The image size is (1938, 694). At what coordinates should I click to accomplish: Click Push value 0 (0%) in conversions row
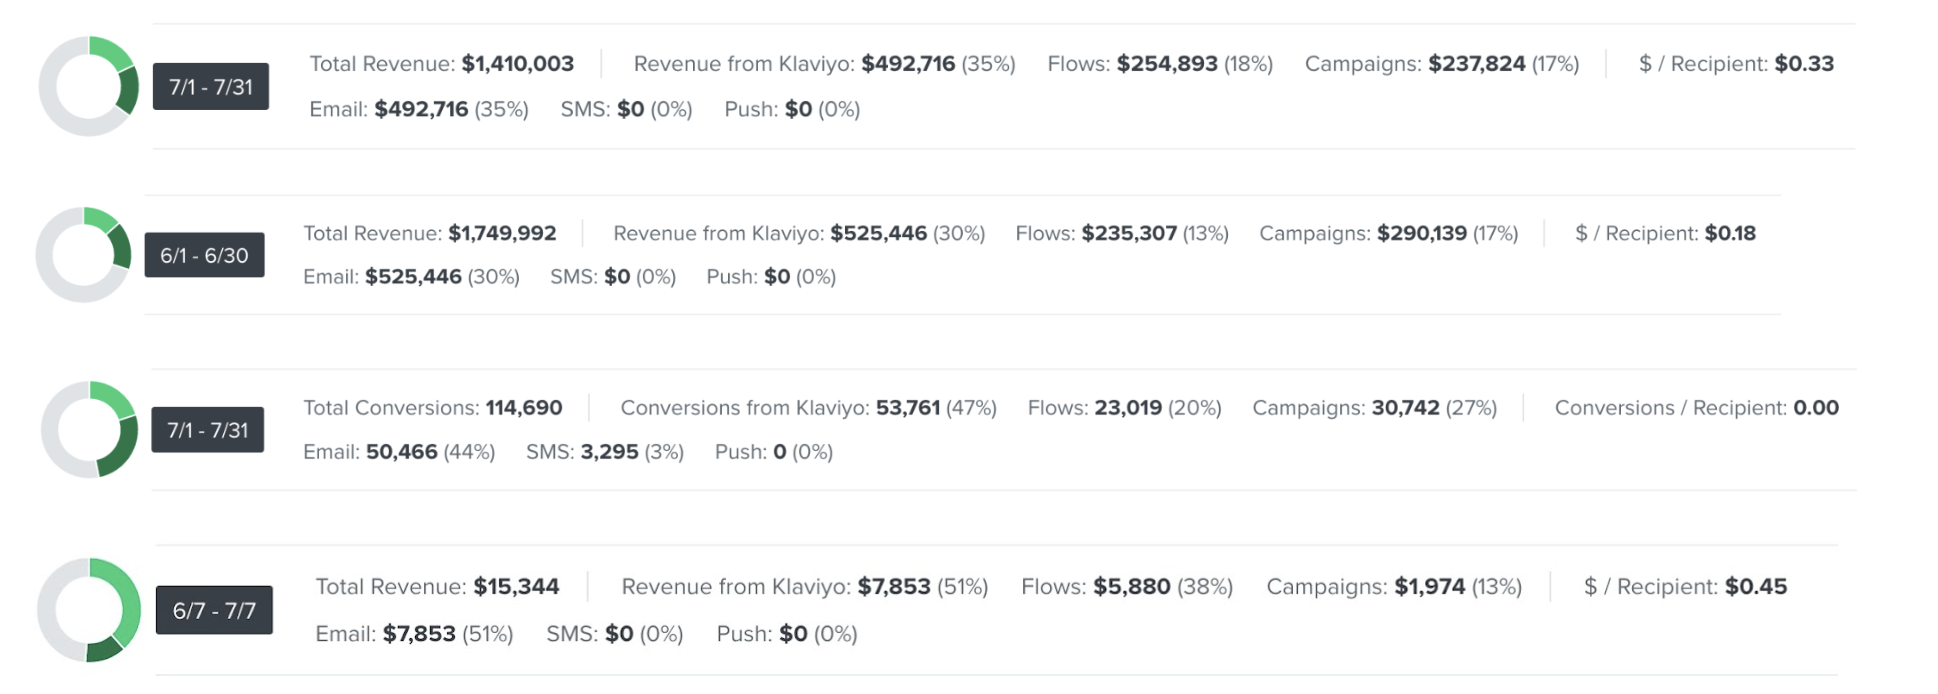click(x=803, y=452)
